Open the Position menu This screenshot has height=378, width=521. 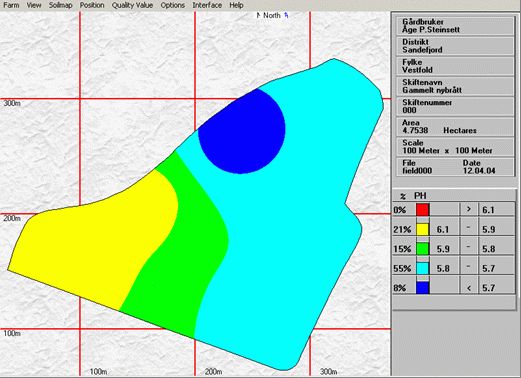92,5
